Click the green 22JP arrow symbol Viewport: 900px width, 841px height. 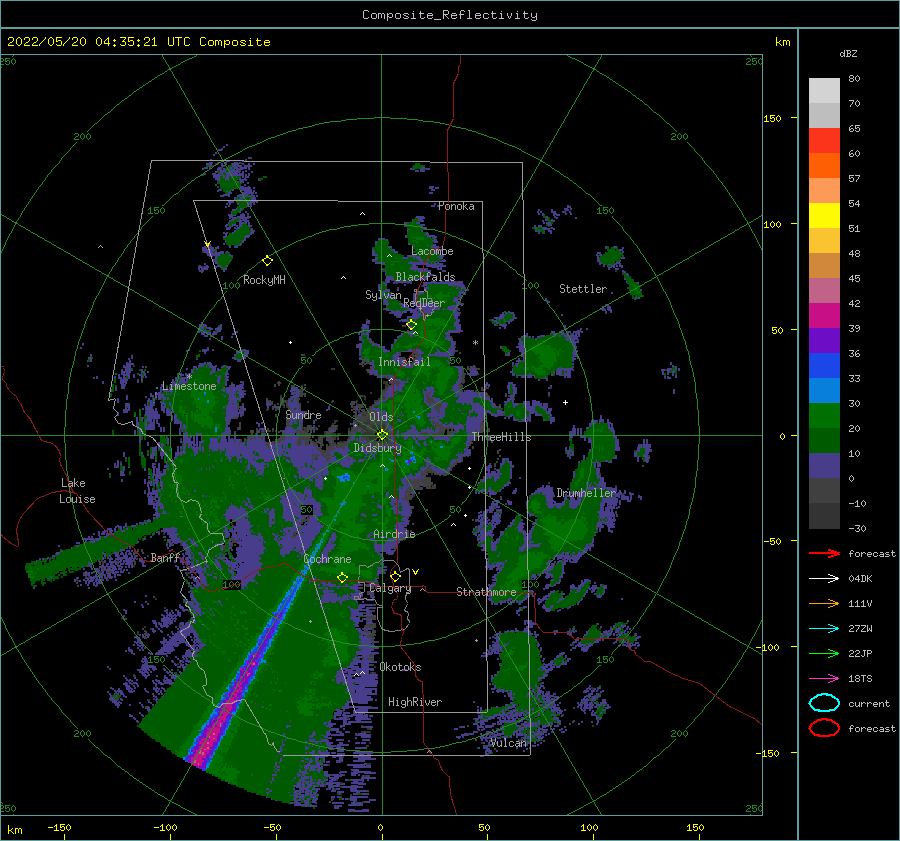pos(824,653)
